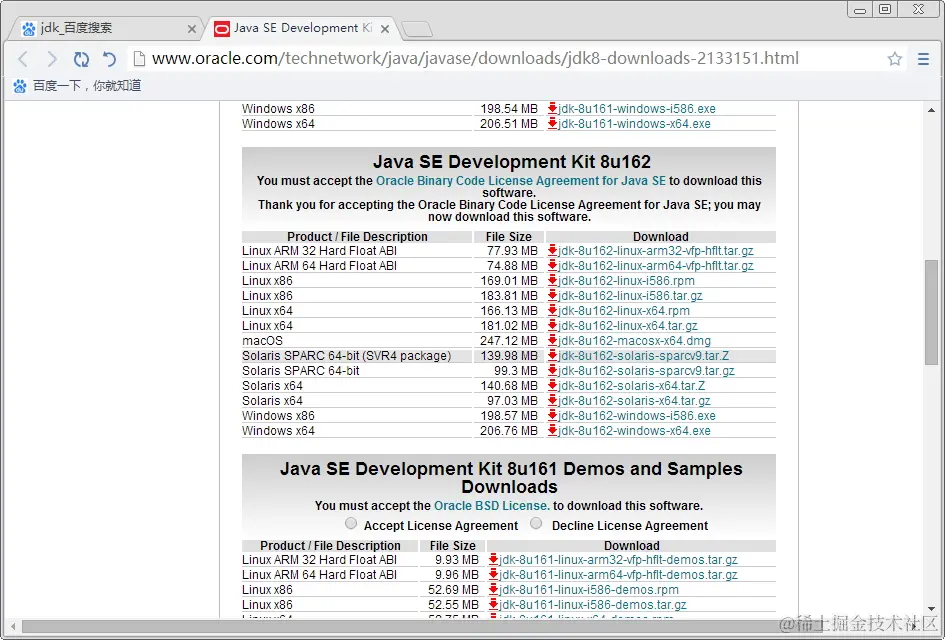Viewport: 945px width, 640px height.
Task: Click the download arrow icon for jdk-8u162-macosx-x64.dmg
Action: (x=552, y=340)
